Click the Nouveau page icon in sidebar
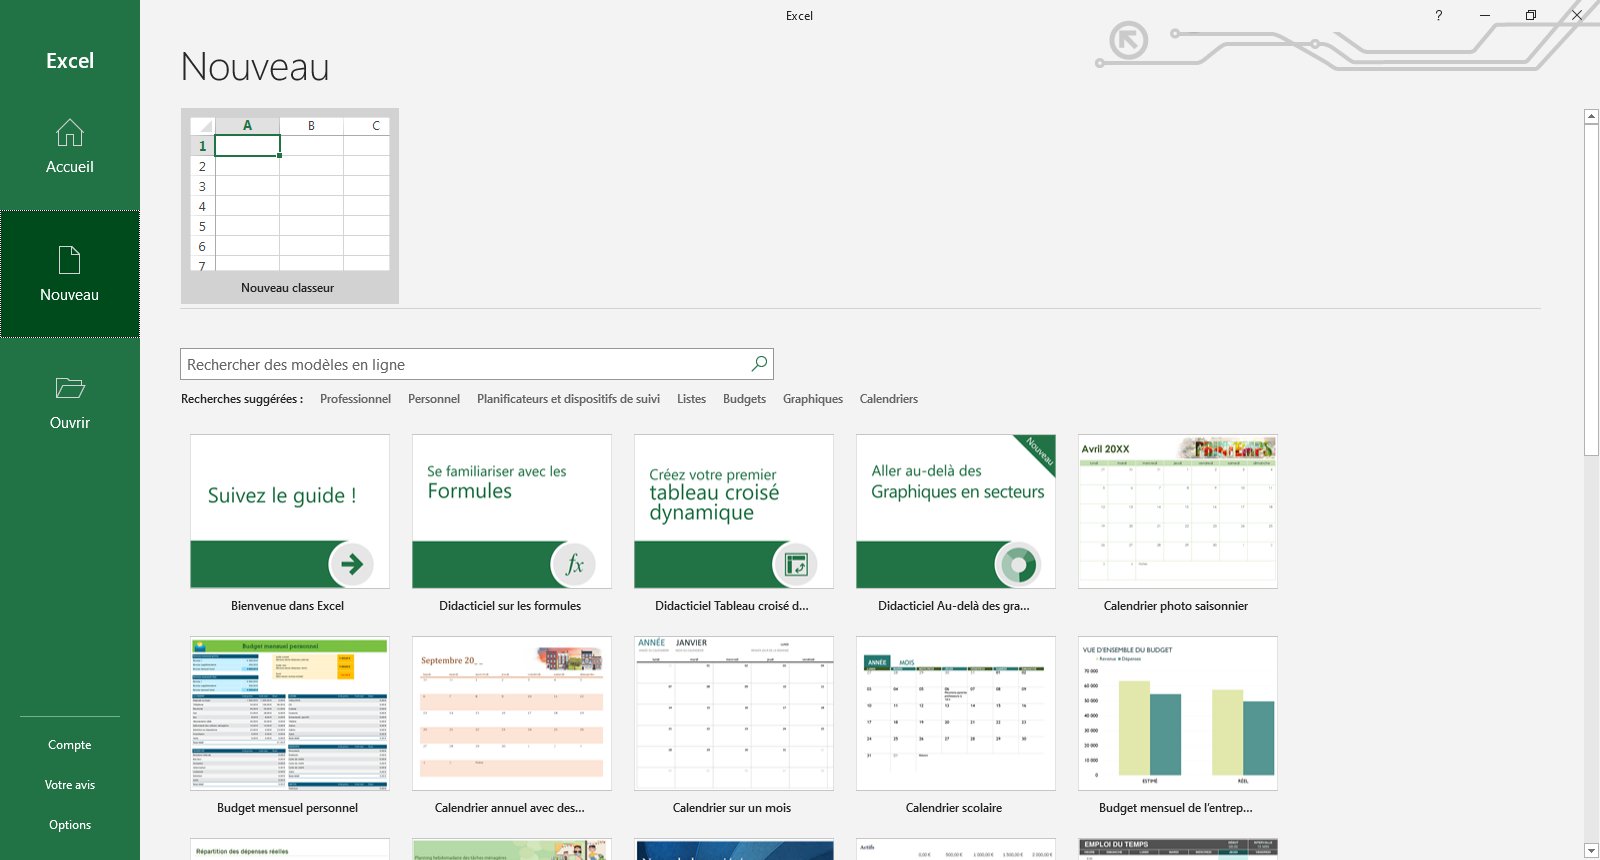1600x860 pixels. point(69,260)
